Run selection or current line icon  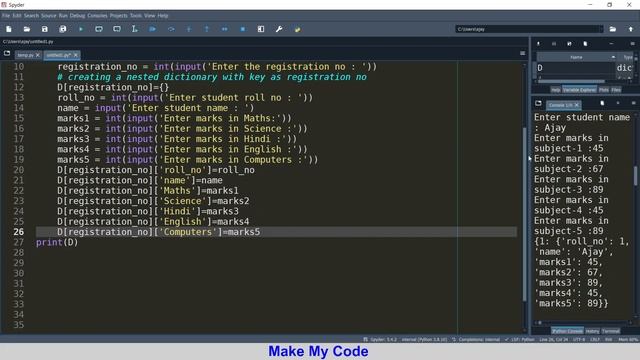coord(134,29)
